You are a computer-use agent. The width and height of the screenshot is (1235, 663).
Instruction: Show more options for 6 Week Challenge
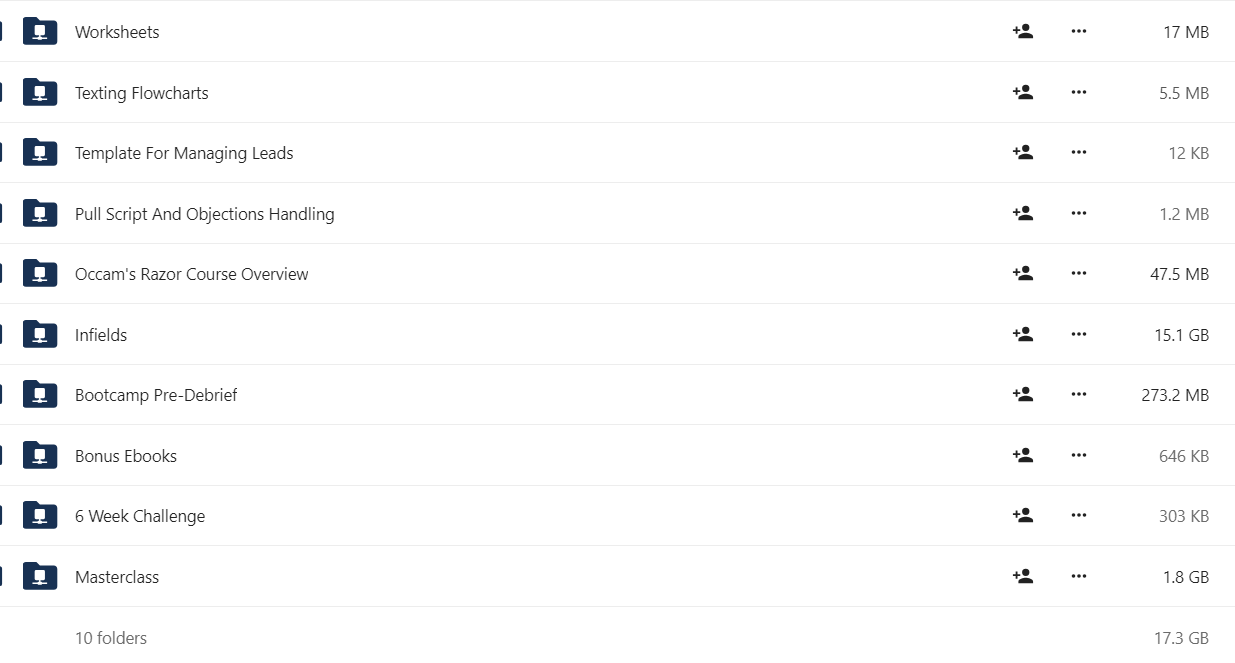click(1078, 515)
